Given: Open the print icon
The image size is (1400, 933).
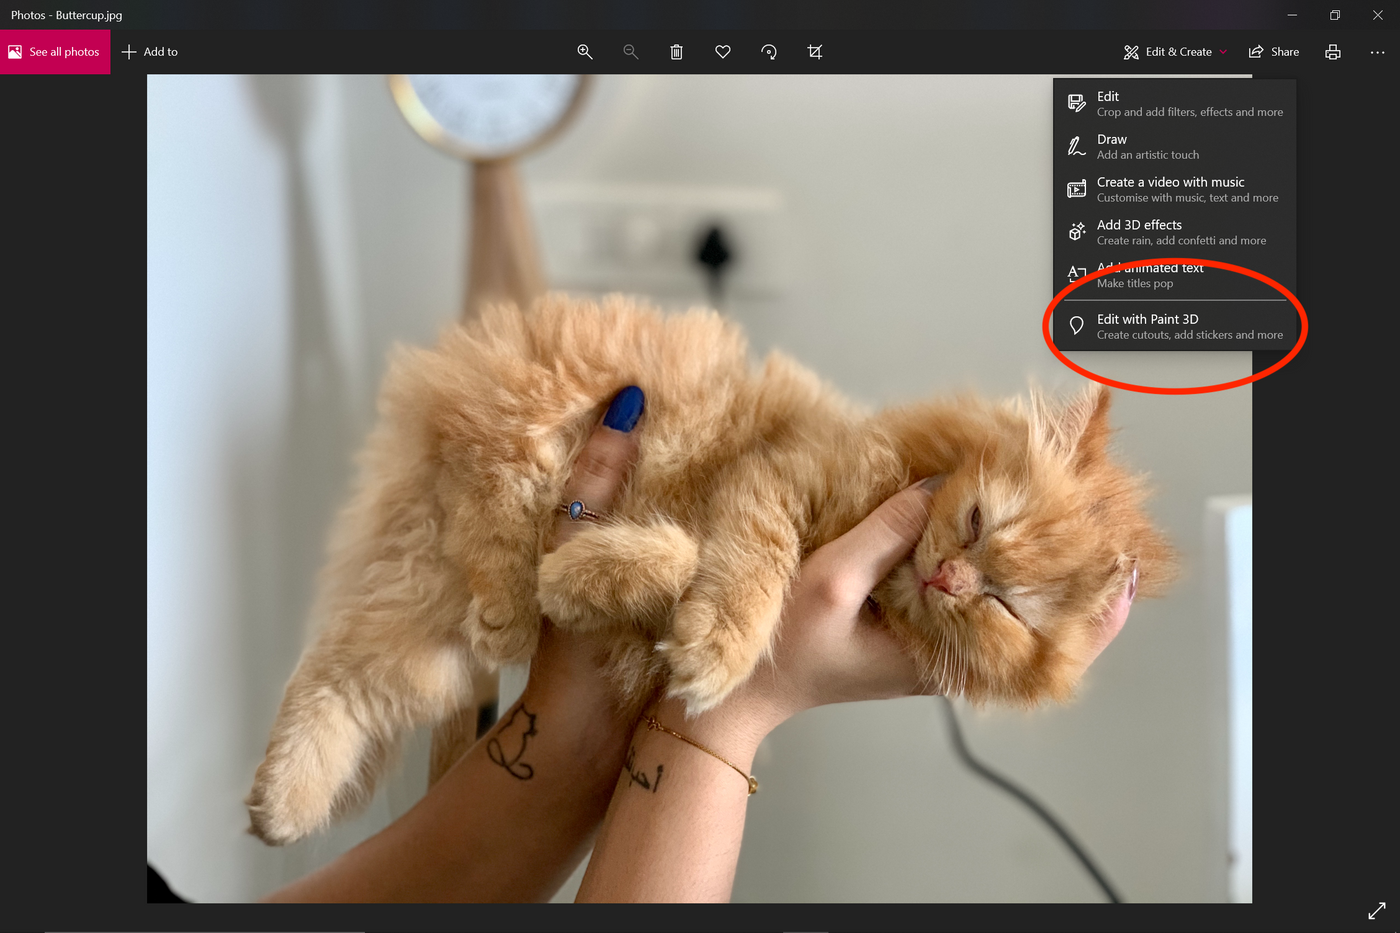Looking at the screenshot, I should coord(1332,52).
